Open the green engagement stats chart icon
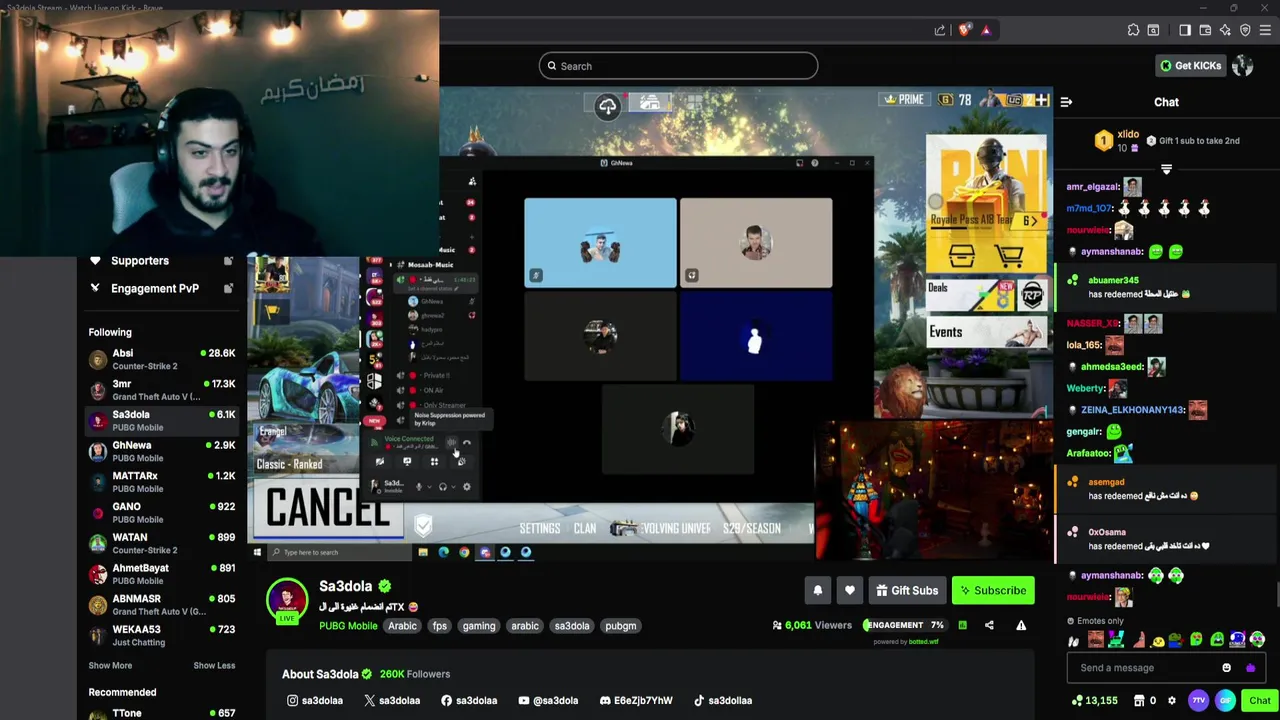Viewport: 1280px width, 720px height. click(x=962, y=626)
